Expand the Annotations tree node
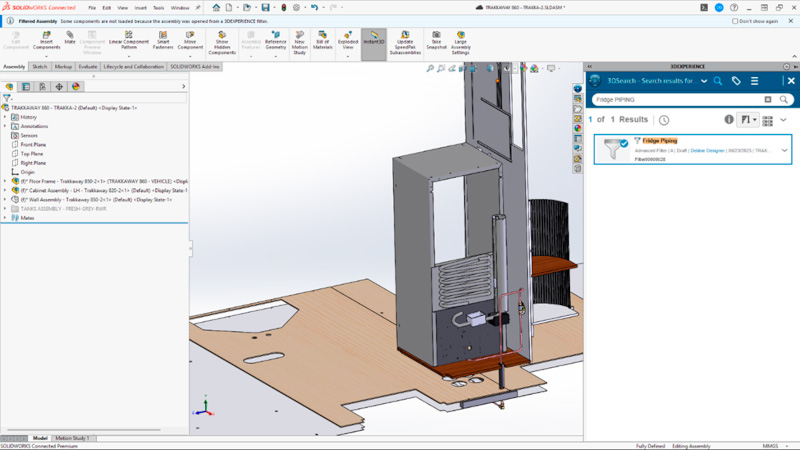Image resolution: width=800 pixels, height=450 pixels. [x=5, y=126]
